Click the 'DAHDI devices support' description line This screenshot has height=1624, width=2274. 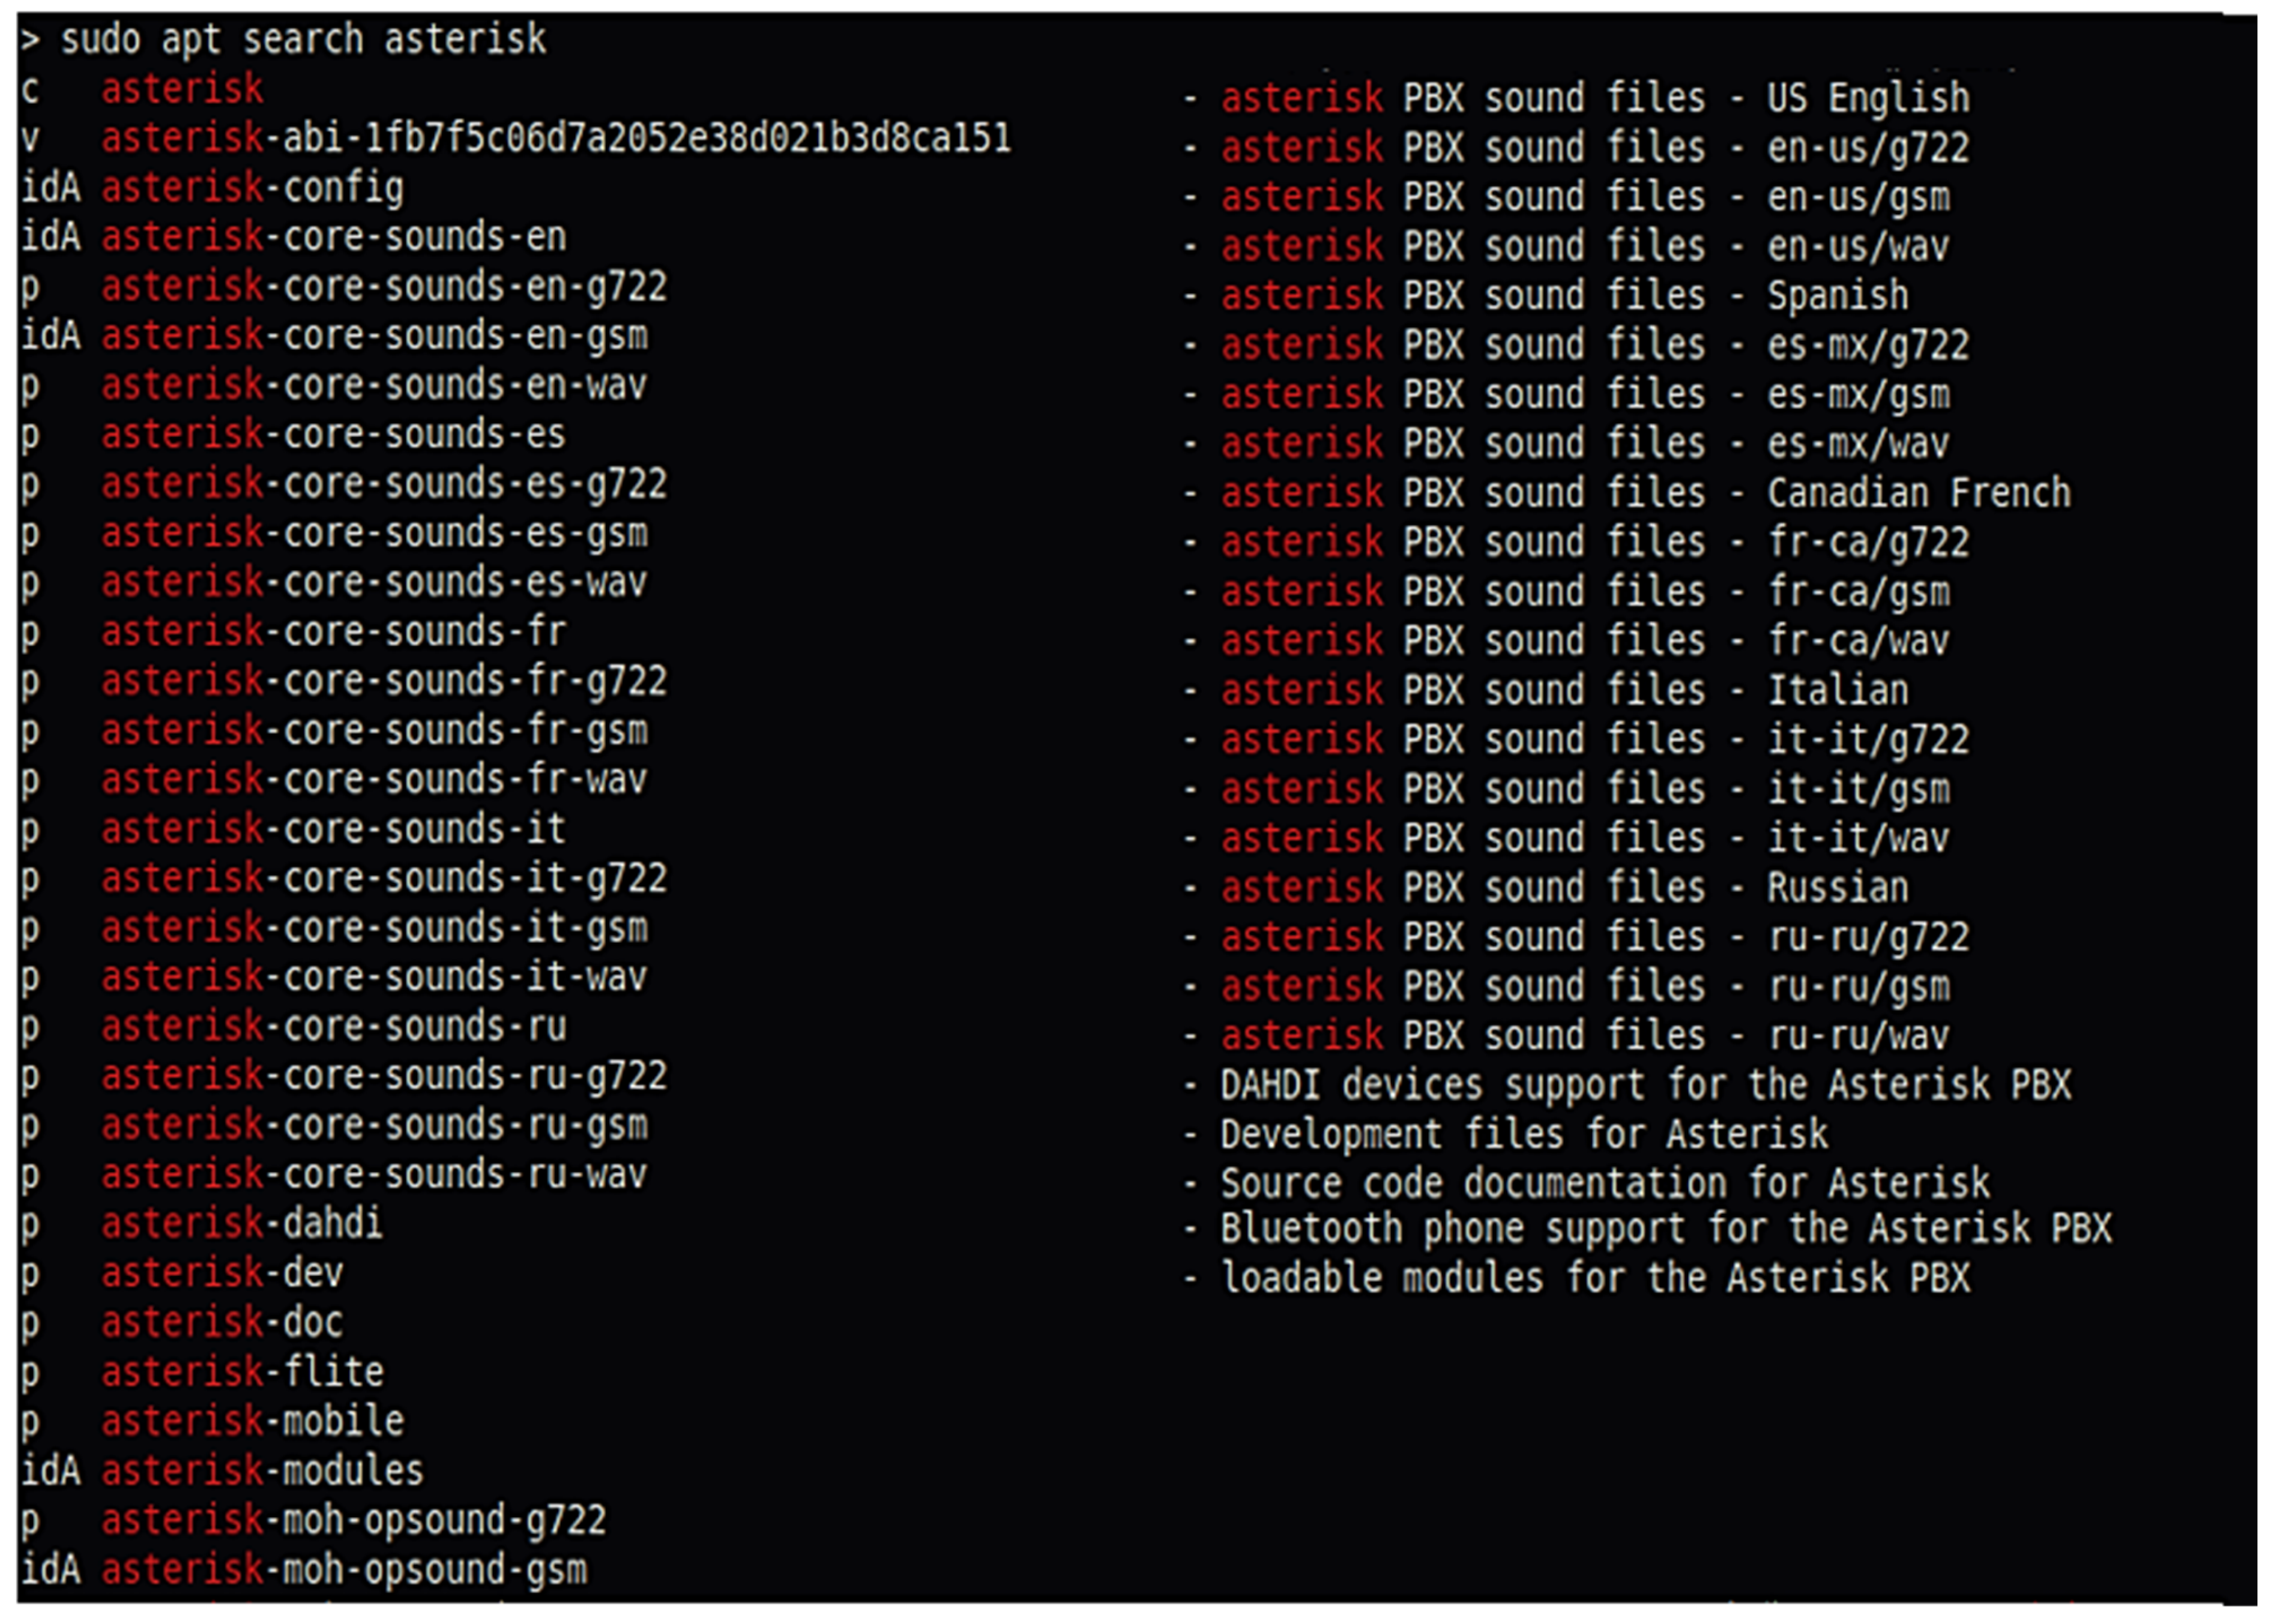[x=1645, y=1085]
